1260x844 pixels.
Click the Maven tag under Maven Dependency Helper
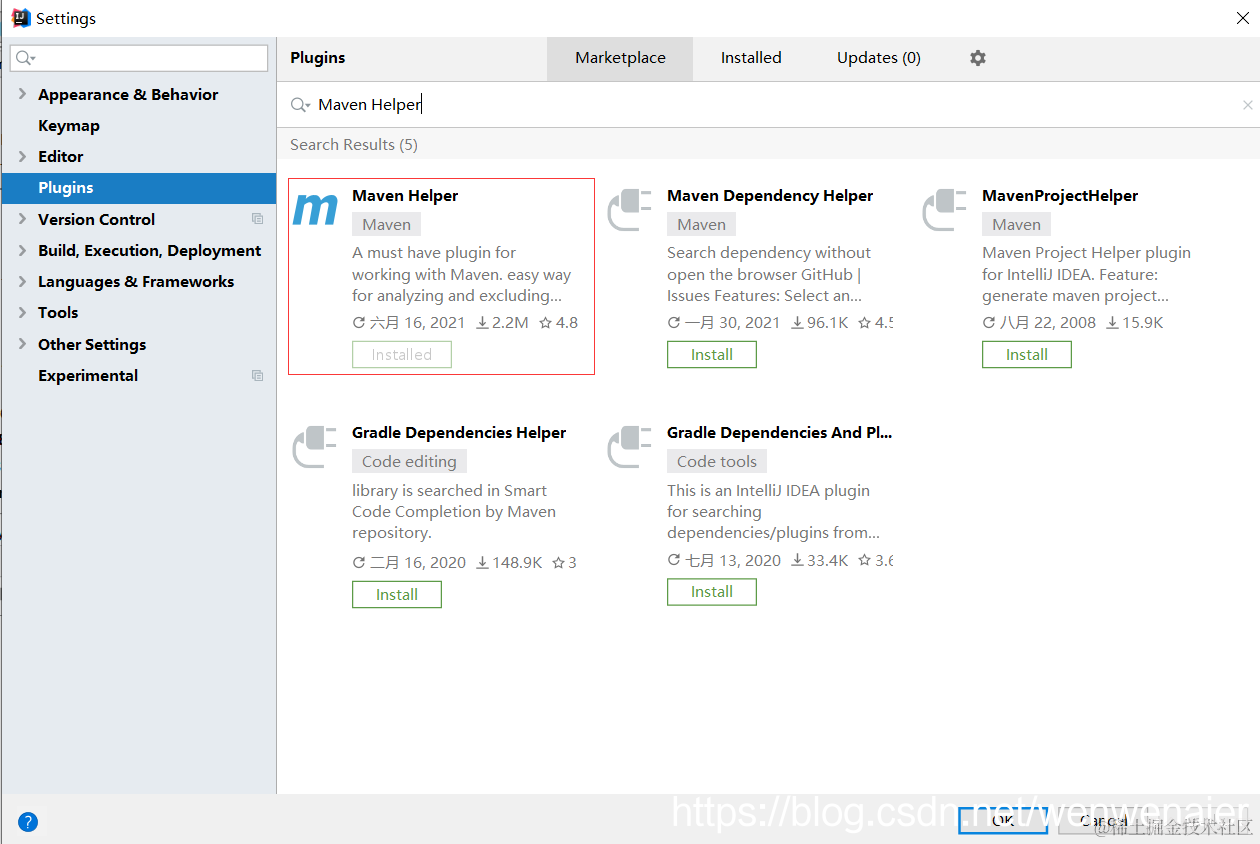point(701,225)
